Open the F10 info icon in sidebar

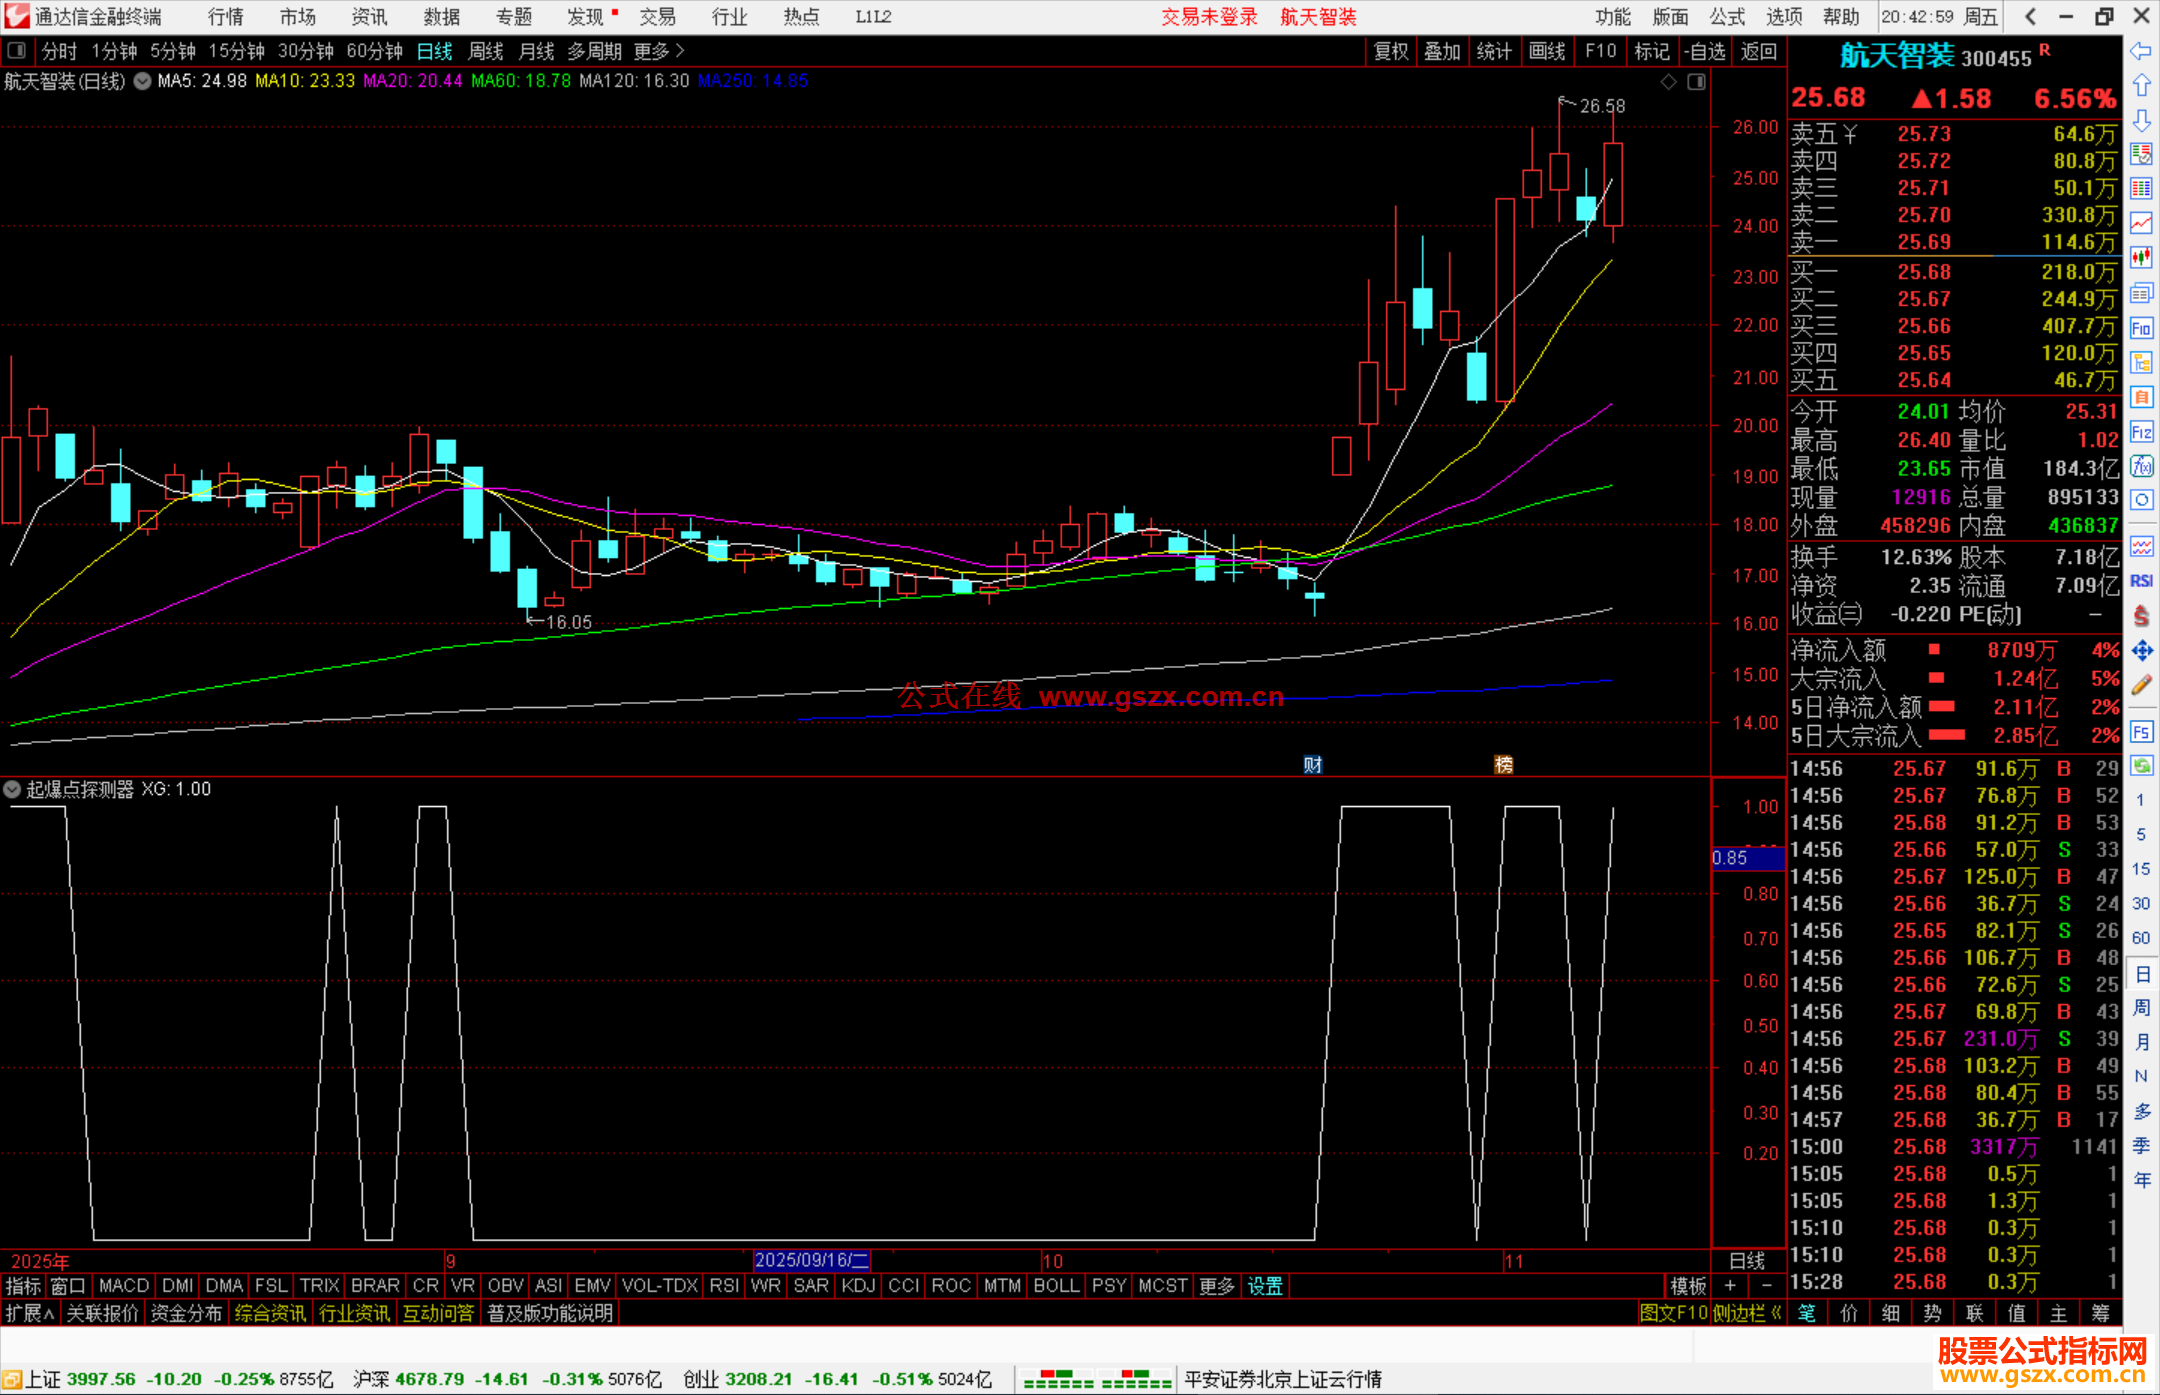click(2141, 328)
